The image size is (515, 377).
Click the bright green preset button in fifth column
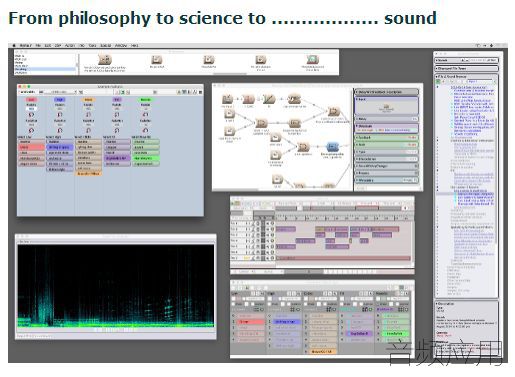pyautogui.click(x=146, y=158)
